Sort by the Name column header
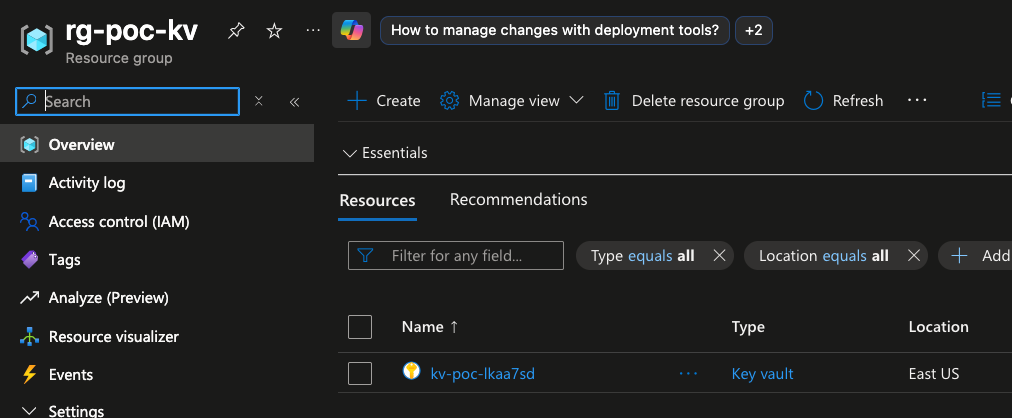The height and width of the screenshot is (418, 1012). 430,327
